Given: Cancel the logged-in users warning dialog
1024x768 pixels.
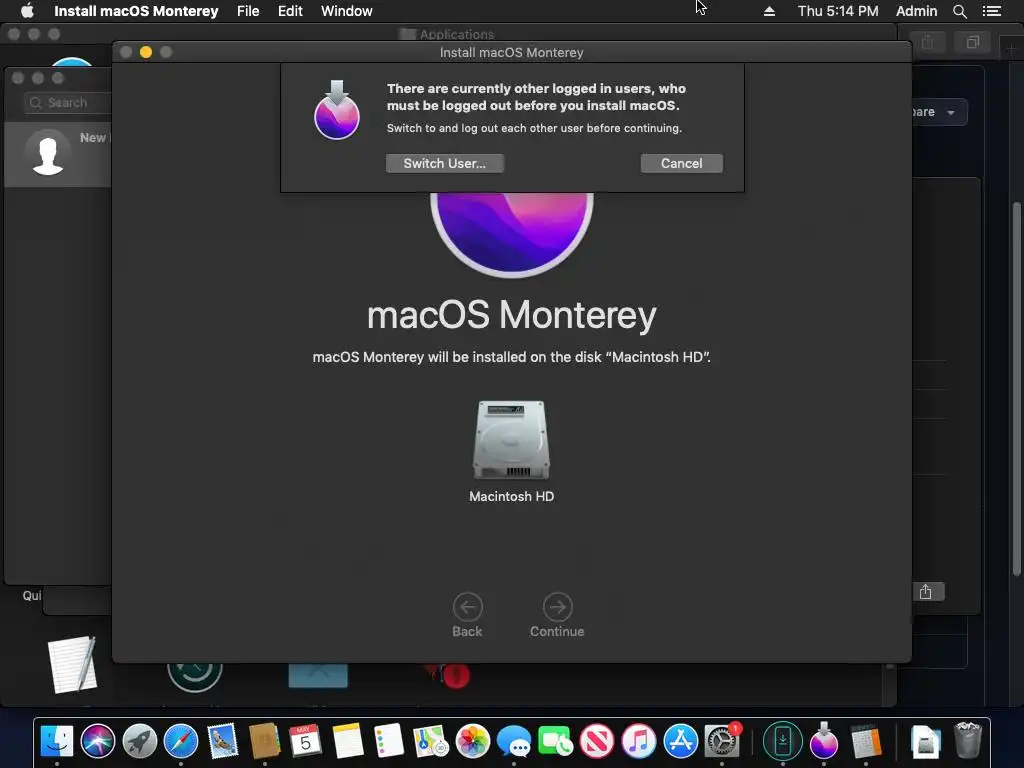Looking at the screenshot, I should tap(681, 163).
